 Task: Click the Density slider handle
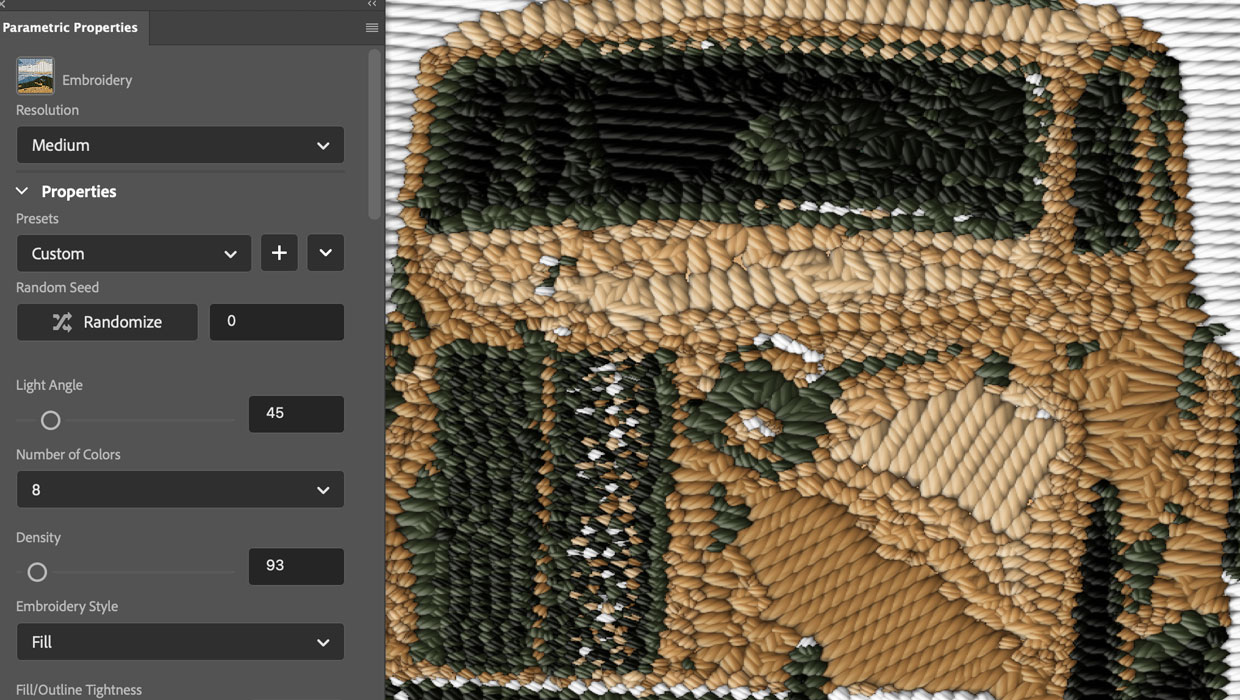pyautogui.click(x=37, y=572)
